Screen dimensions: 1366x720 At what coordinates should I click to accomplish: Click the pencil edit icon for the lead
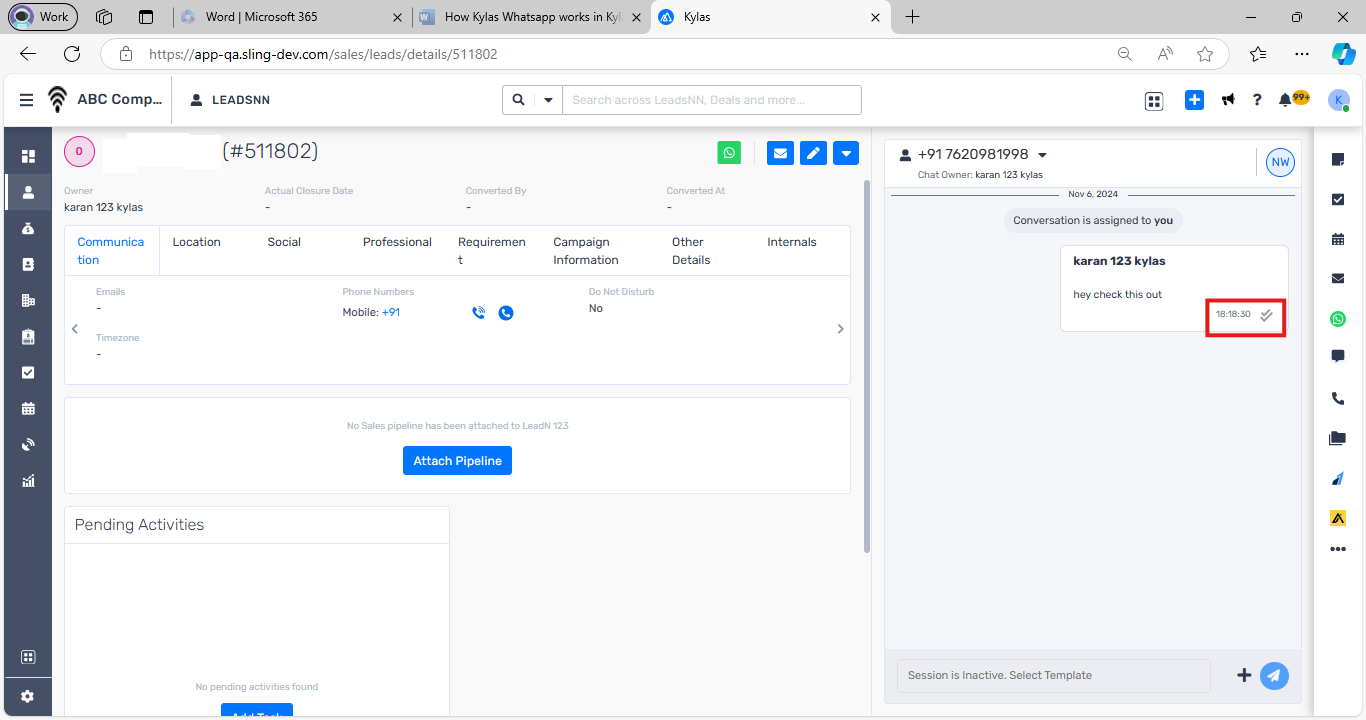click(813, 153)
